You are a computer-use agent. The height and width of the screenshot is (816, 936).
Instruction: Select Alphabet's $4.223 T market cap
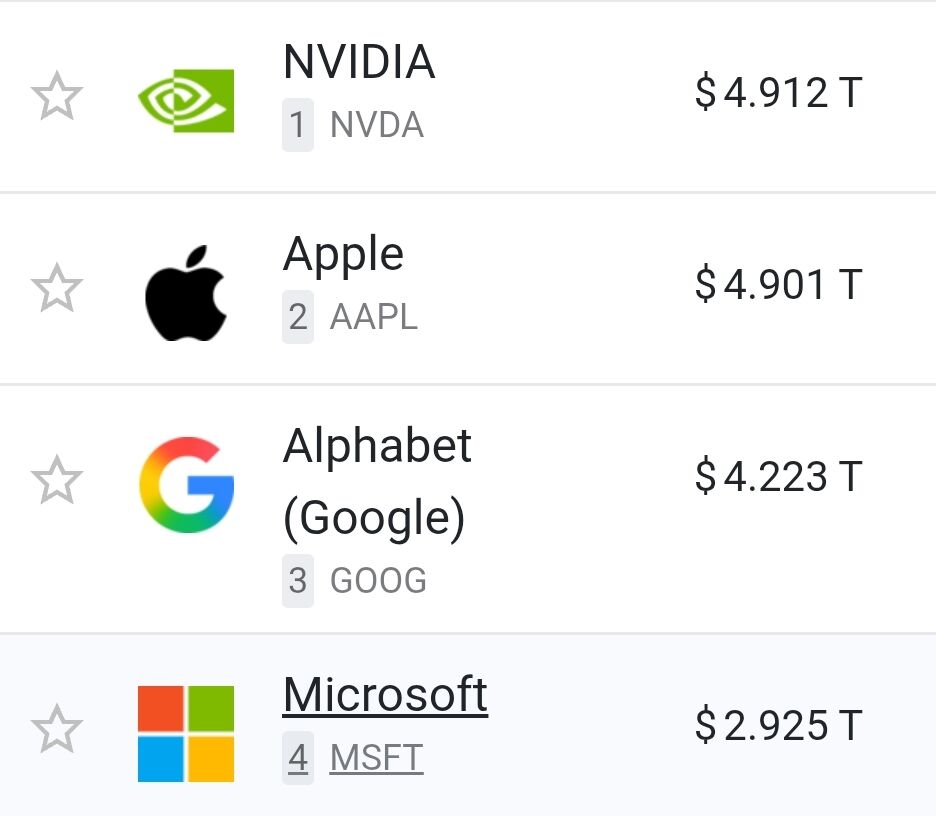(779, 476)
